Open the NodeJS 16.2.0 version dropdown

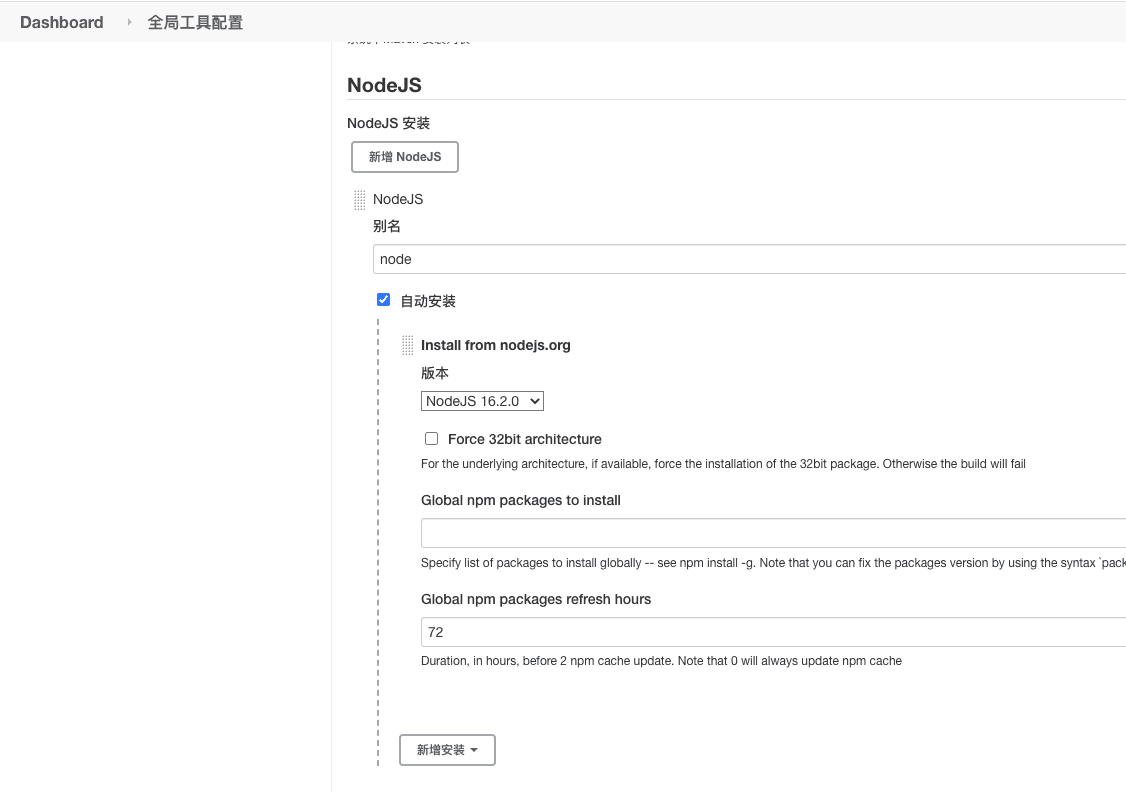[483, 401]
